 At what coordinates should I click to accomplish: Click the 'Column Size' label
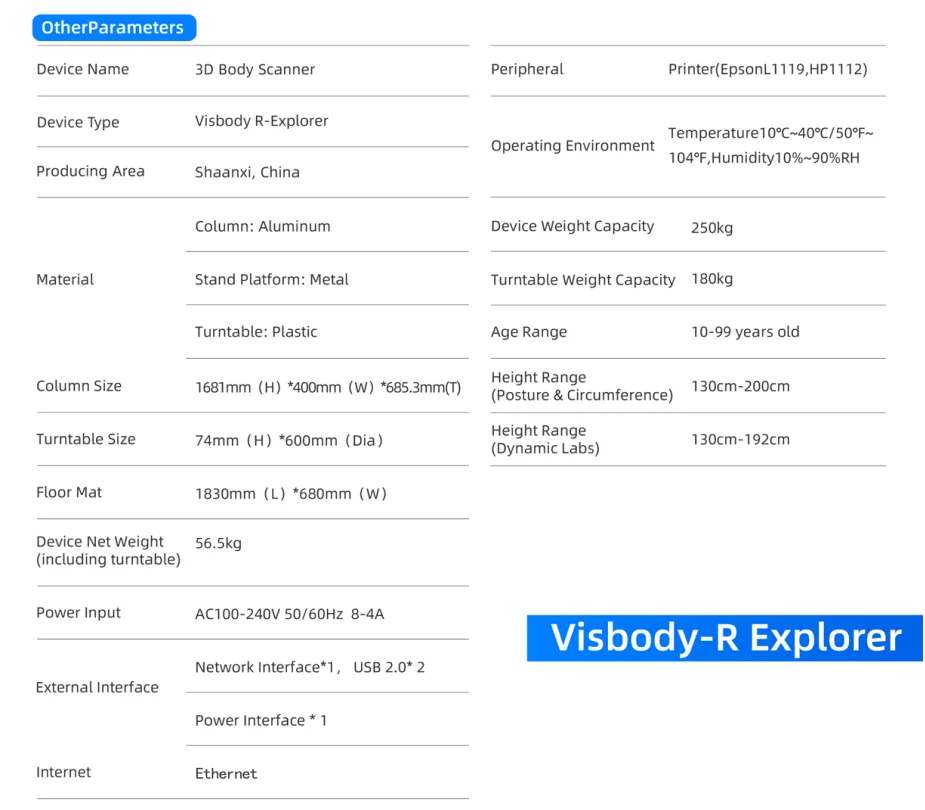[x=79, y=386]
